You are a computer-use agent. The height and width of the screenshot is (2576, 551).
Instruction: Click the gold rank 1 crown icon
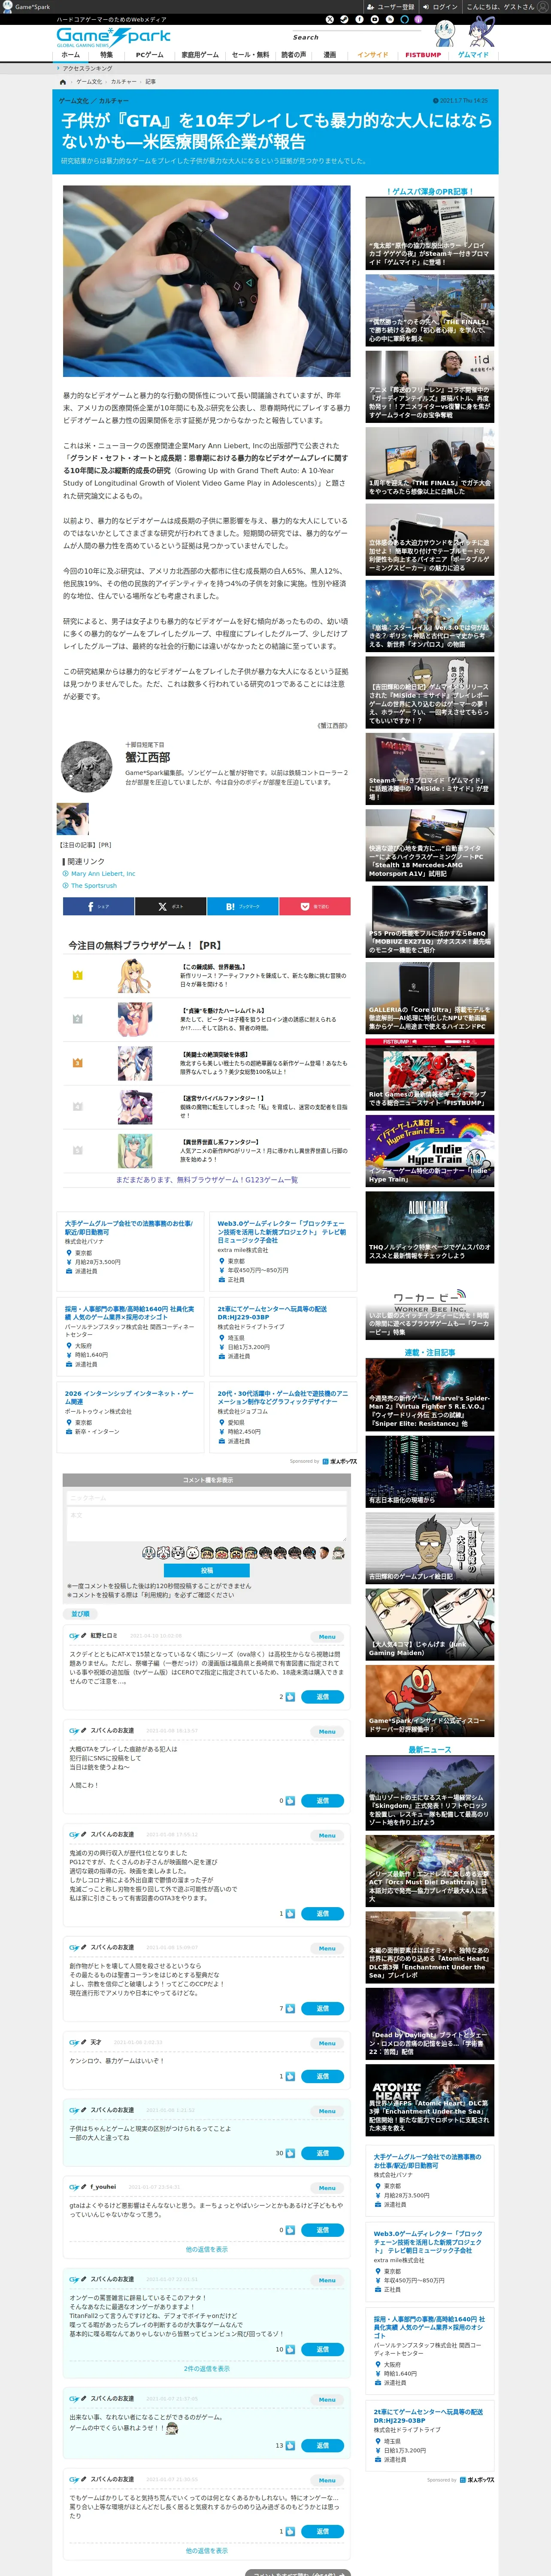point(78,975)
